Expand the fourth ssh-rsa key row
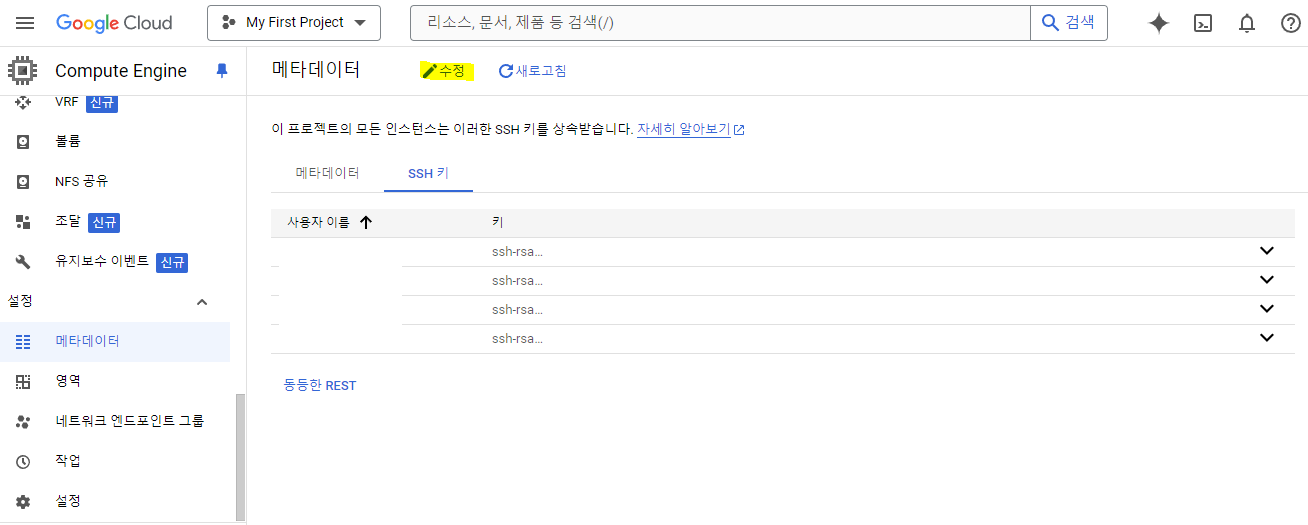The width and height of the screenshot is (1308, 525). tap(1267, 338)
